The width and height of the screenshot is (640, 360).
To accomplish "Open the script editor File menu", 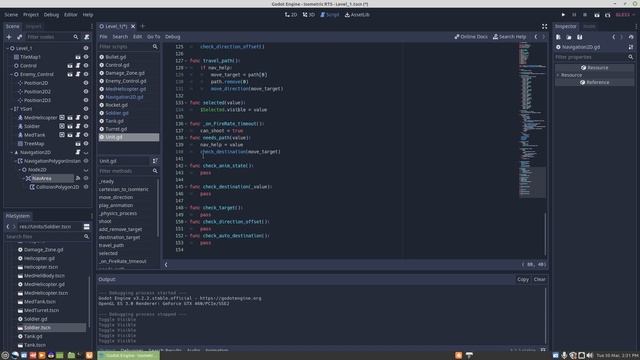I will (x=103, y=37).
